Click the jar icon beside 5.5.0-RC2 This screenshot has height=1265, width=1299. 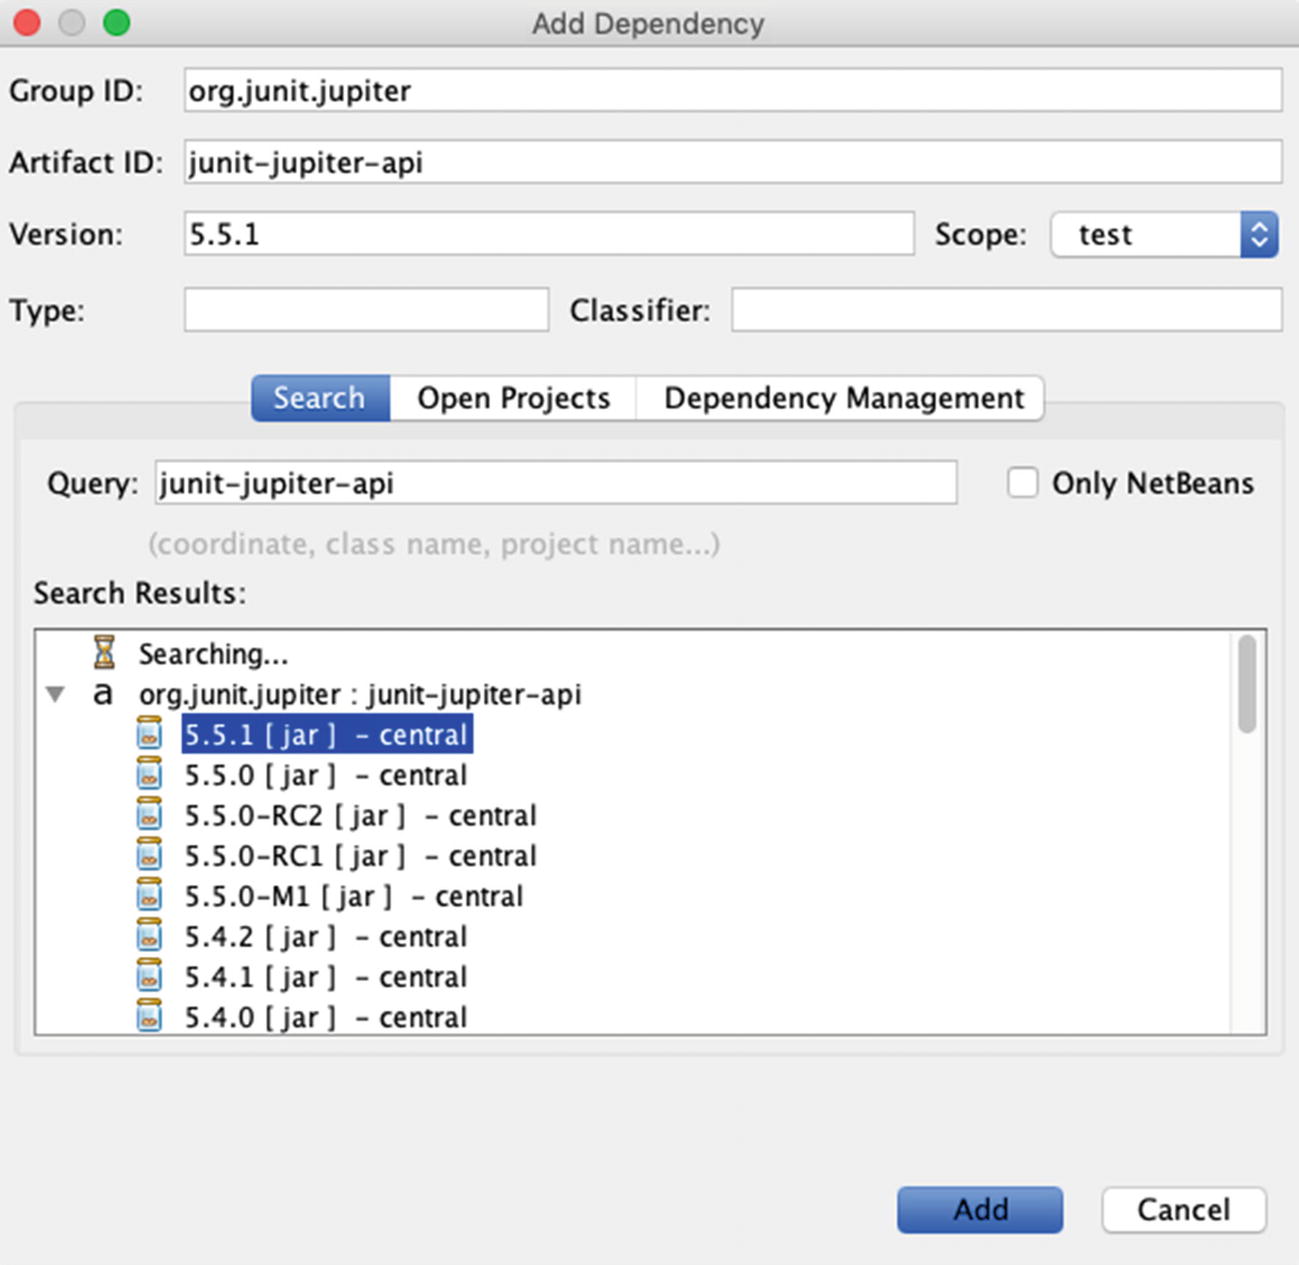[x=149, y=815]
